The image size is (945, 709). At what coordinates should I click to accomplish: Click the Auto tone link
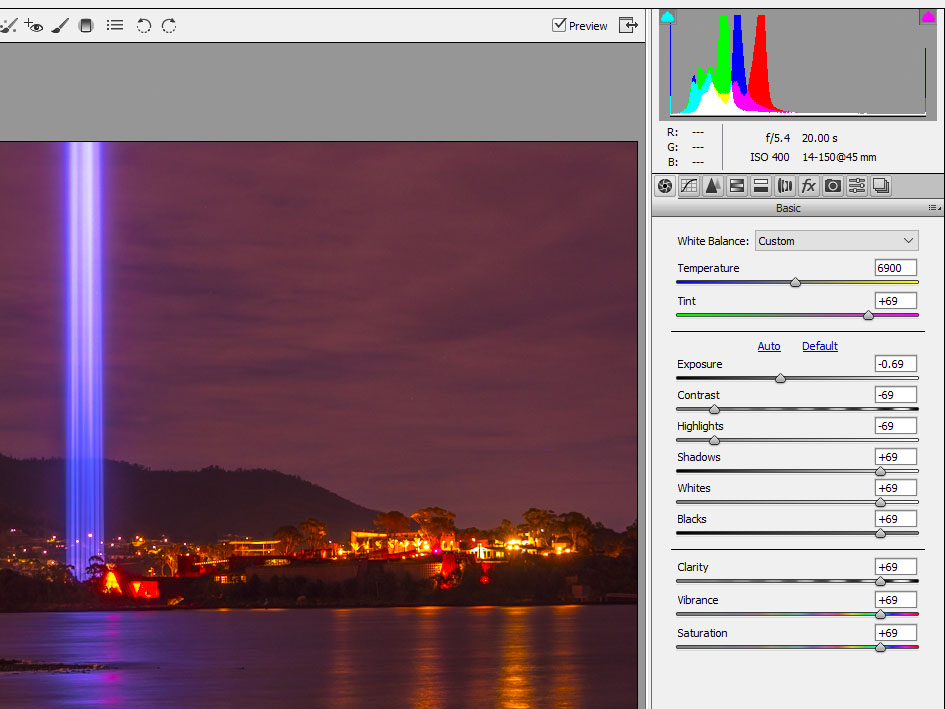(768, 346)
